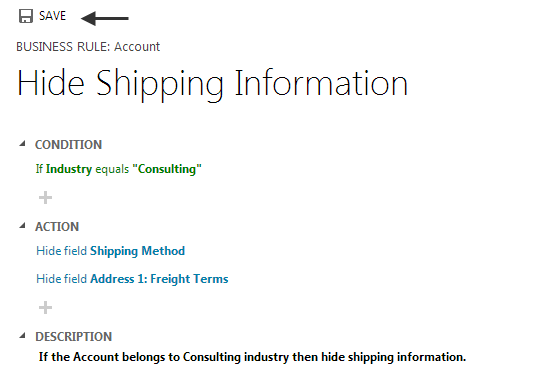Click the ACTION section header
The image size is (534, 391).
tap(57, 227)
